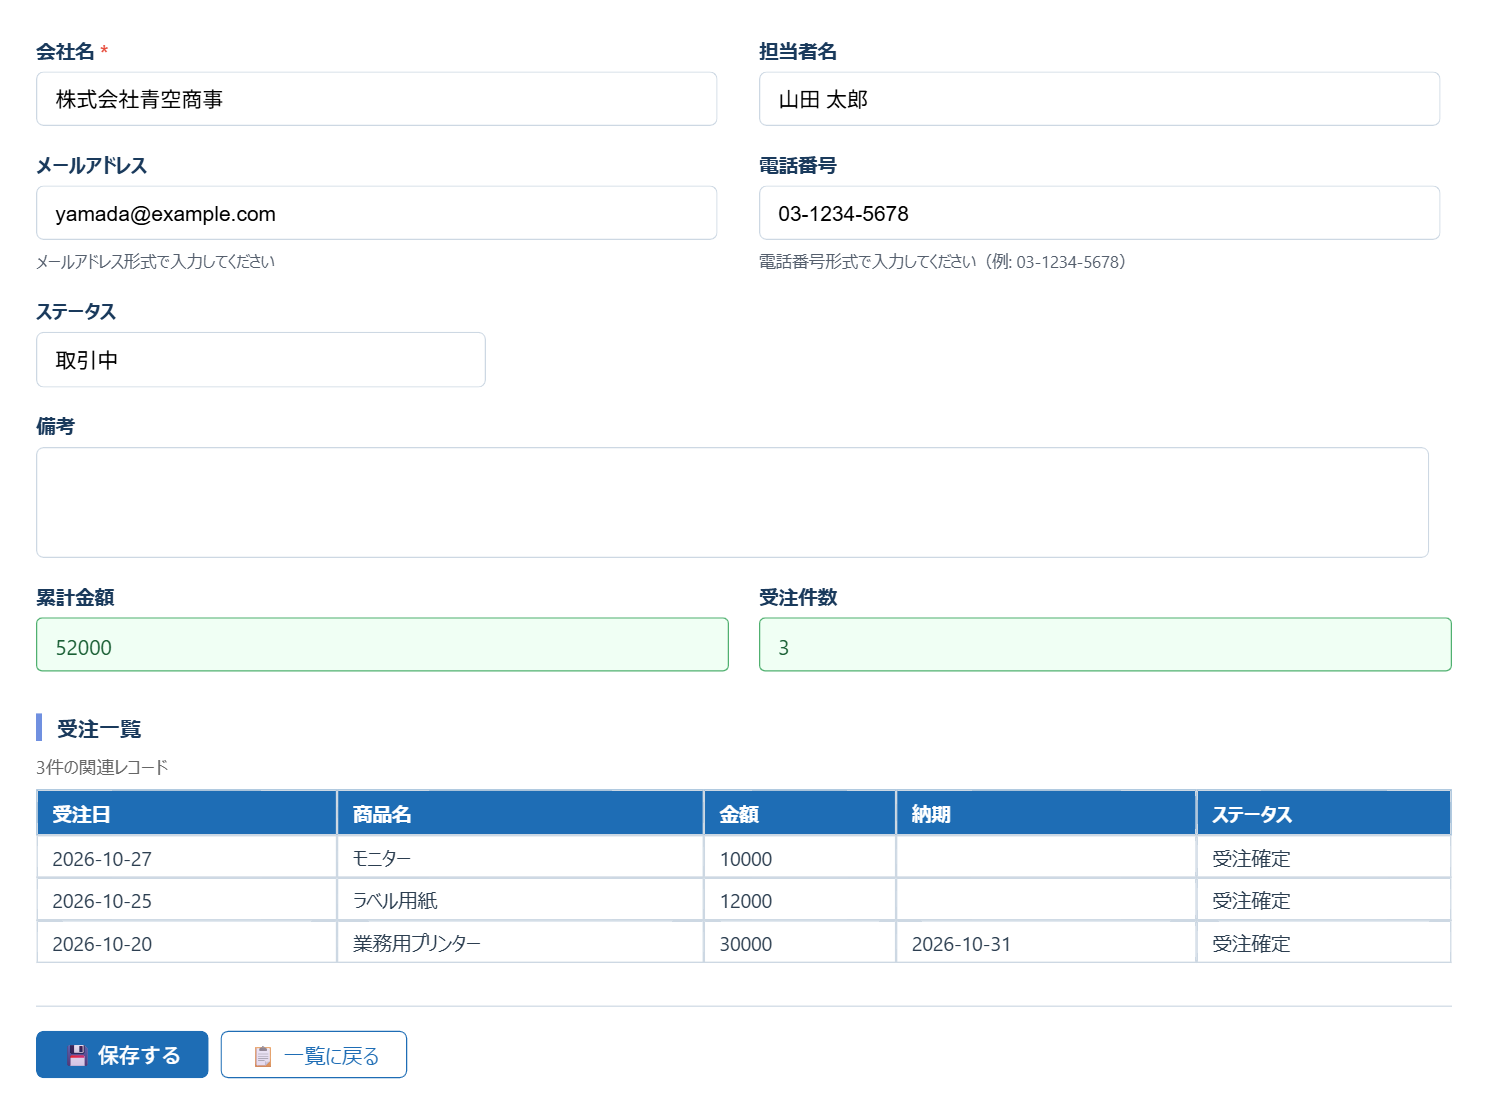1488x1114 pixels.
Task: Click the ラベル用紙 product cell
Action: (x=520, y=900)
